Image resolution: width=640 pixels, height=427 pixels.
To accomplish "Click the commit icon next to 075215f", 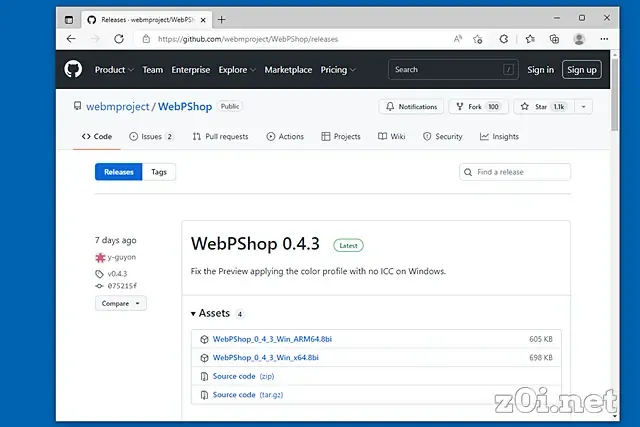I will pyautogui.click(x=99, y=286).
